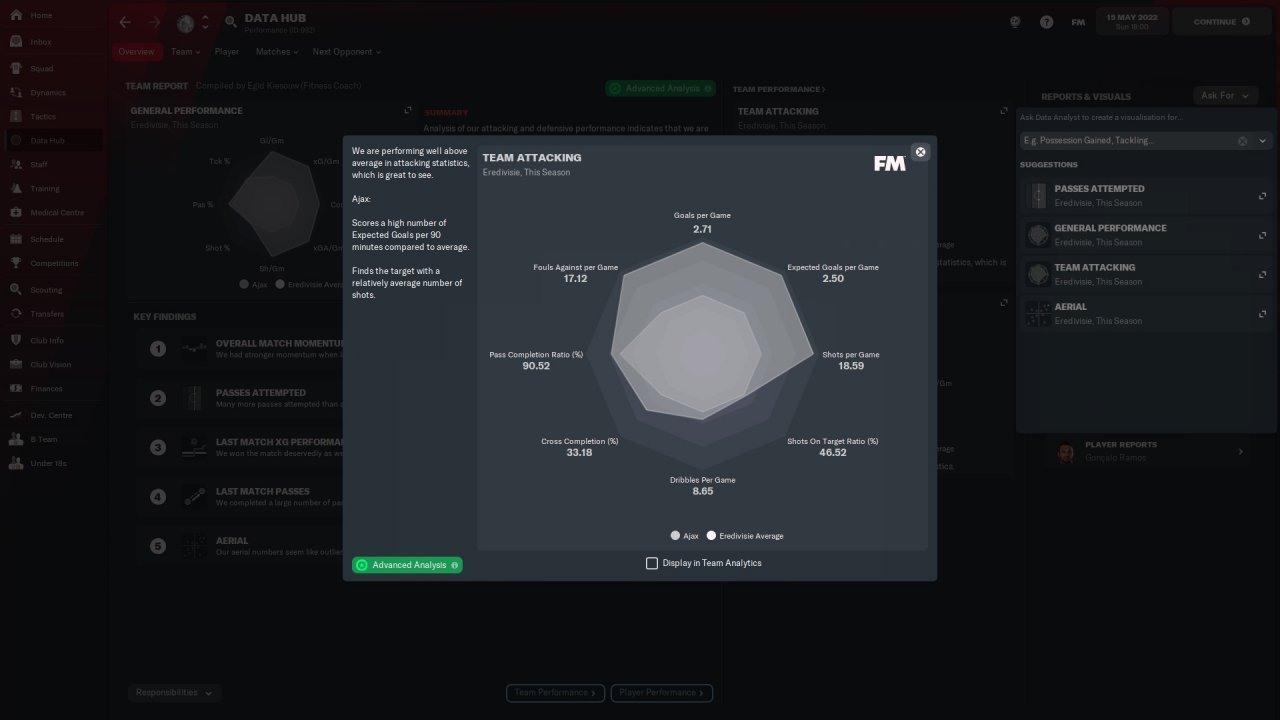
Task: Expand the General Performance panel in Team Report
Action: [x=408, y=111]
